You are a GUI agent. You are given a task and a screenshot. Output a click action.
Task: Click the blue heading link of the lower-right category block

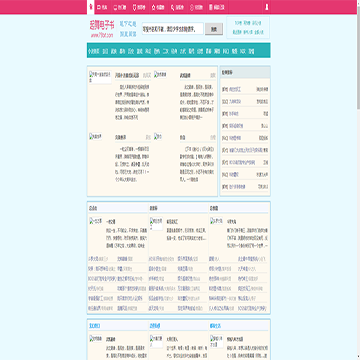pyautogui.click(x=215, y=326)
